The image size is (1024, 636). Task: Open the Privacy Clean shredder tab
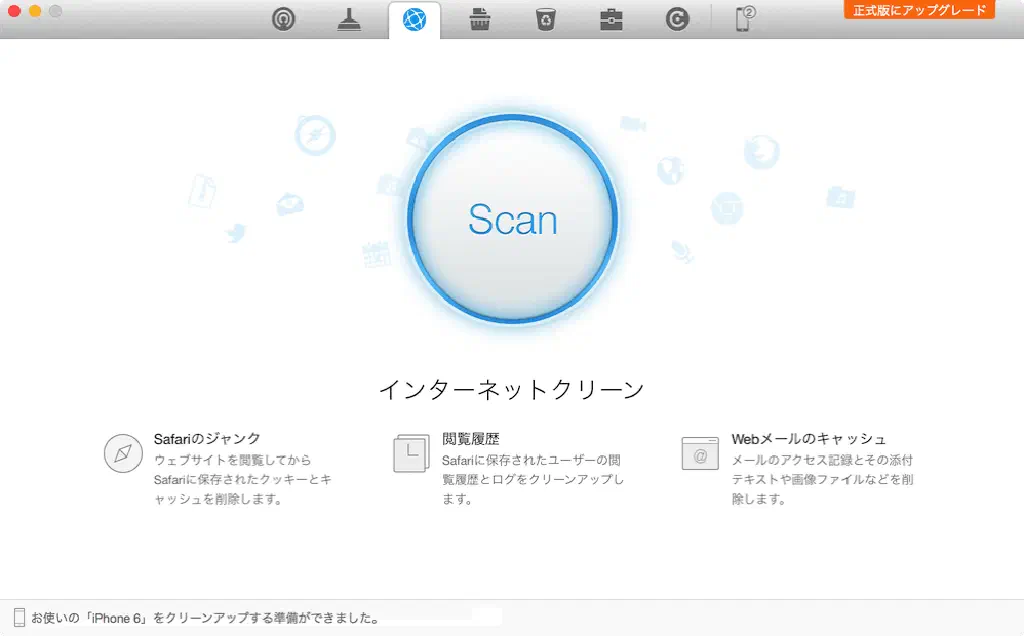click(x=480, y=20)
